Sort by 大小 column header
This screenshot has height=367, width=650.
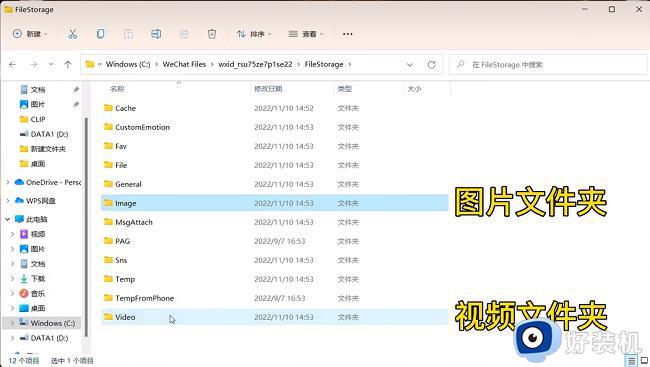415,89
